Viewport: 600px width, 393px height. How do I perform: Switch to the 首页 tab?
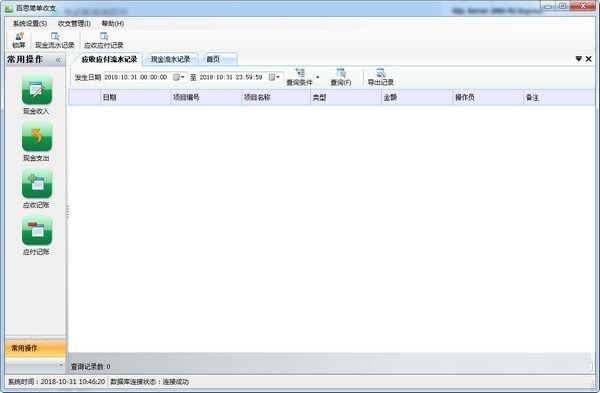[213, 59]
